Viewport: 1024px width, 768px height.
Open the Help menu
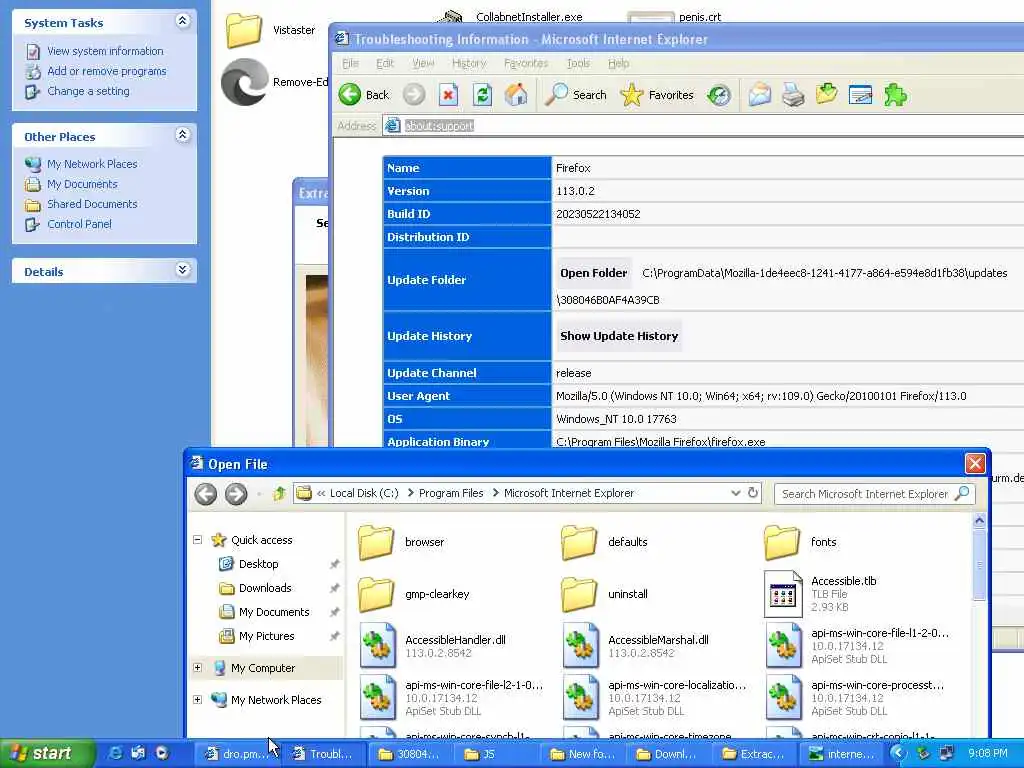(618, 63)
